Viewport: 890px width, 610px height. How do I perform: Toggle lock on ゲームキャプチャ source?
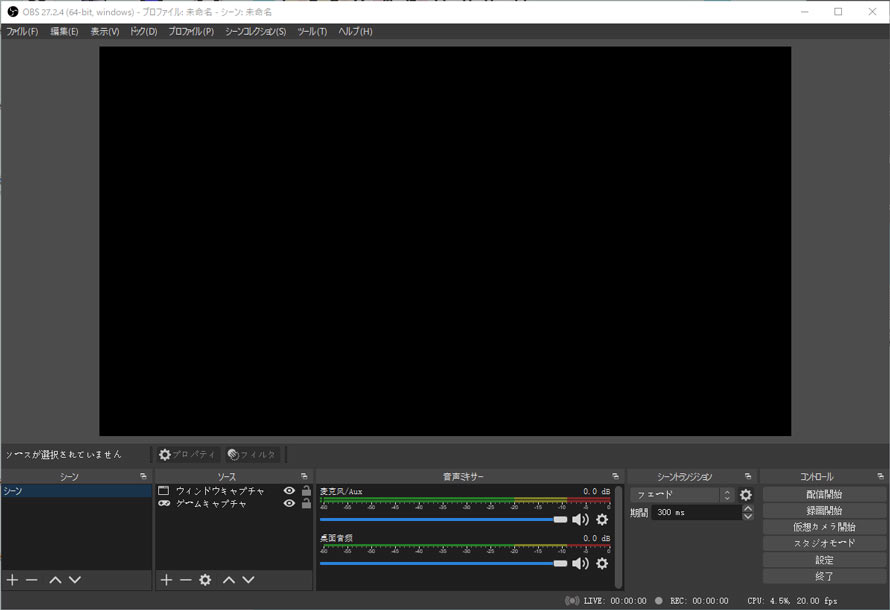[x=306, y=503]
